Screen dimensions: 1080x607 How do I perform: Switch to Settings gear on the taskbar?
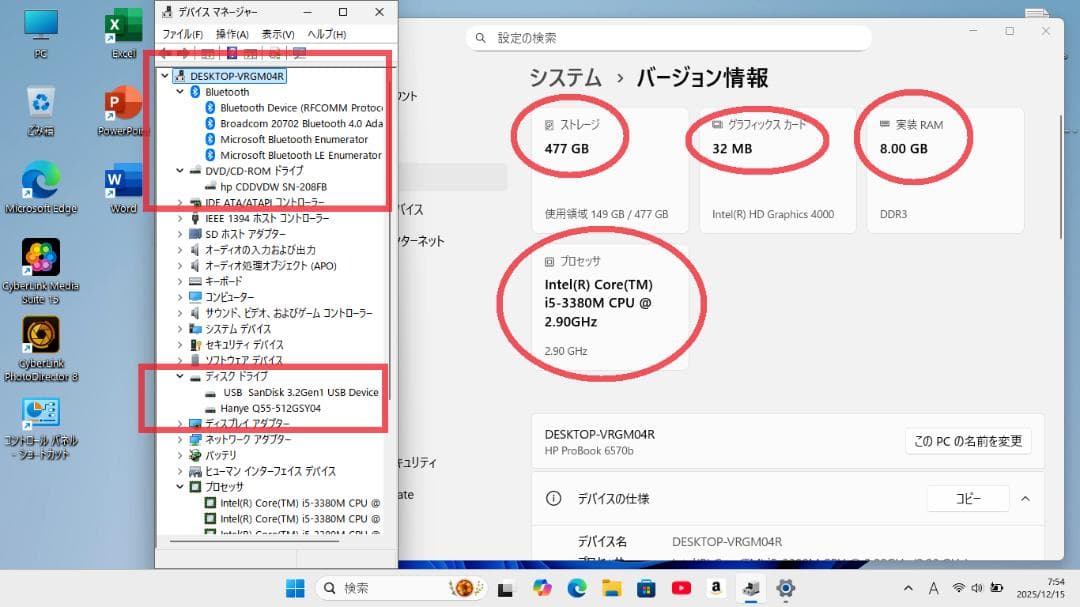tap(785, 588)
